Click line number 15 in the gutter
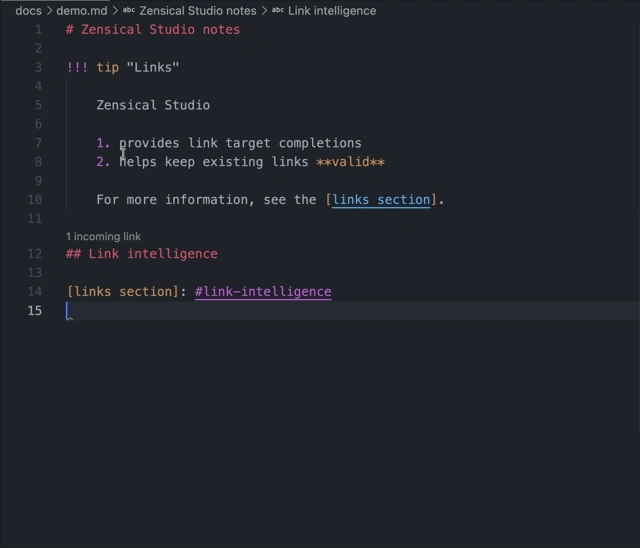Viewport: 640px width, 548px height. (x=35, y=311)
